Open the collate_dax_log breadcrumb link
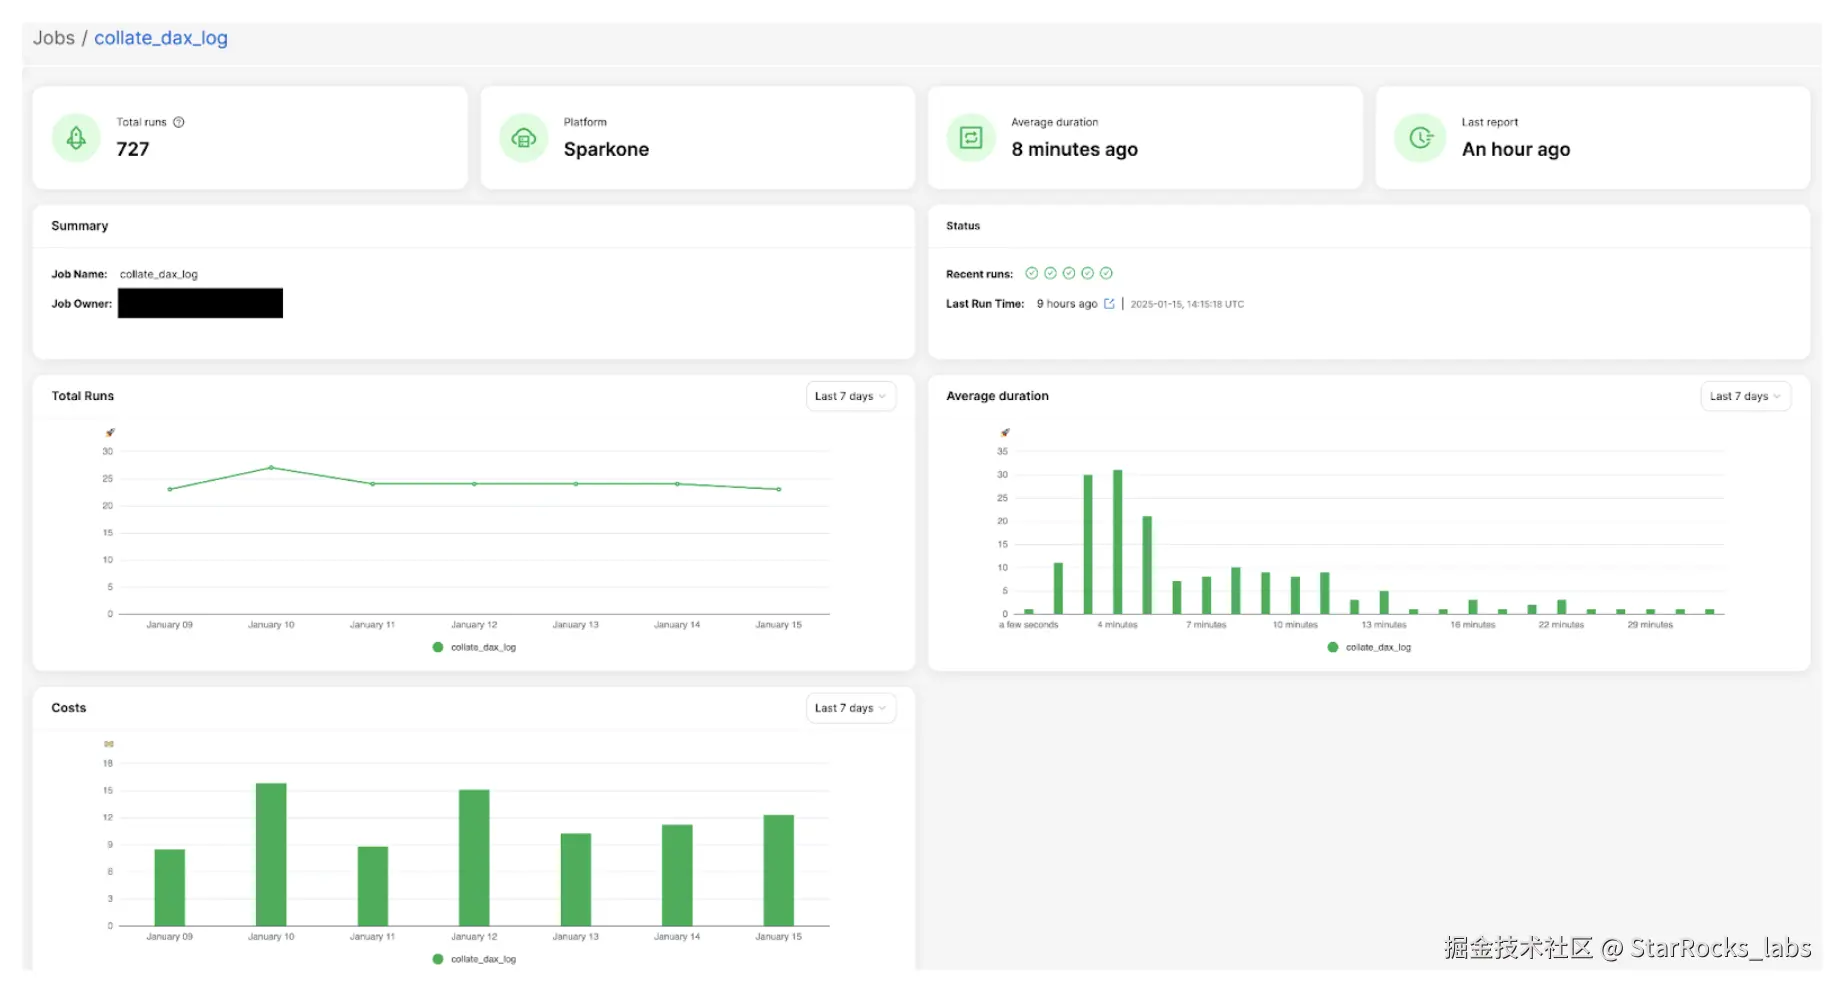Screen dimensions: 1838x988 point(161,38)
